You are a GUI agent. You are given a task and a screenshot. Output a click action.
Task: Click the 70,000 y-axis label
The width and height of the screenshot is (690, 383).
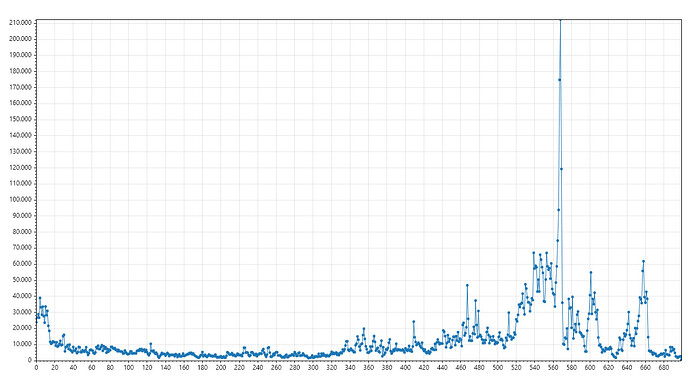pos(21,248)
